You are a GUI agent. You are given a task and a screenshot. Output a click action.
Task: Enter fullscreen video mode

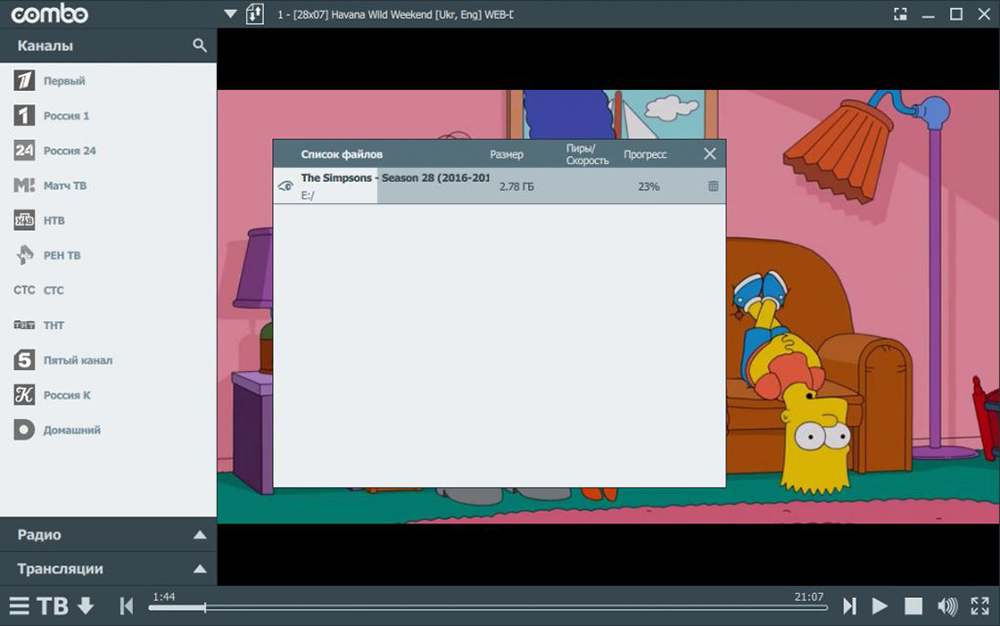pyautogui.click(x=980, y=606)
